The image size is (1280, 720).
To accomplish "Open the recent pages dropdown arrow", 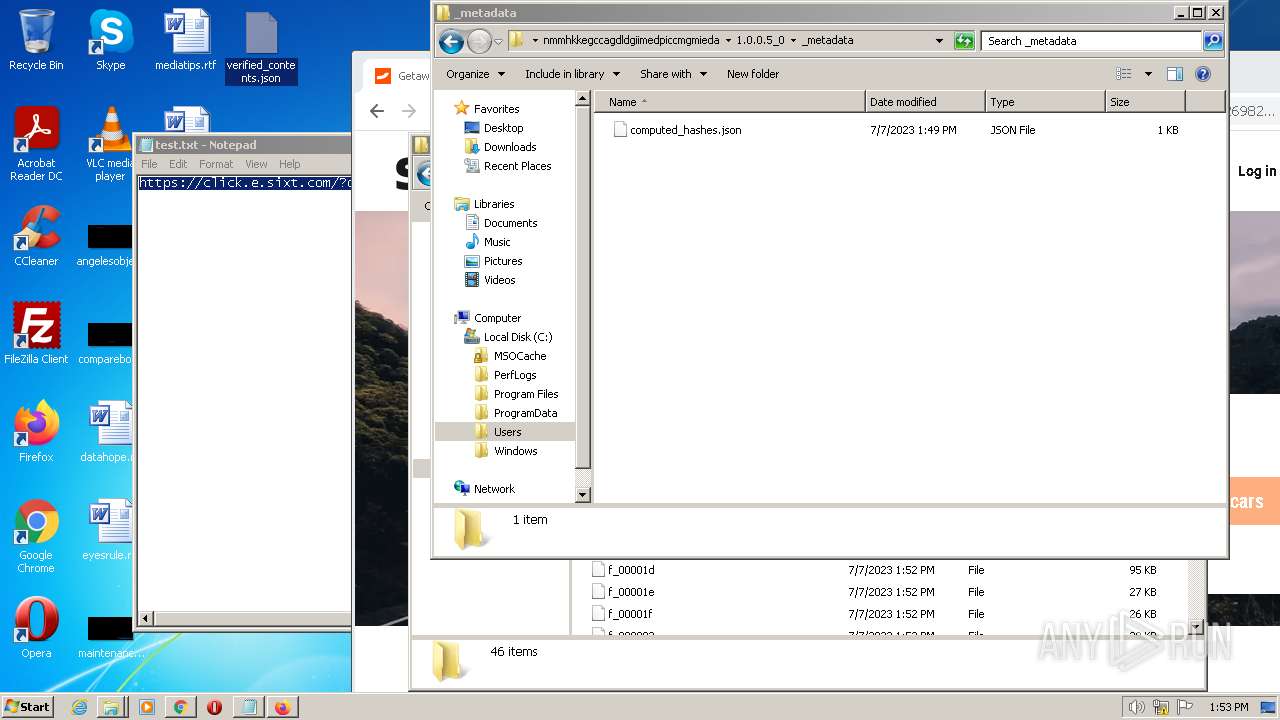I will tap(498, 41).
